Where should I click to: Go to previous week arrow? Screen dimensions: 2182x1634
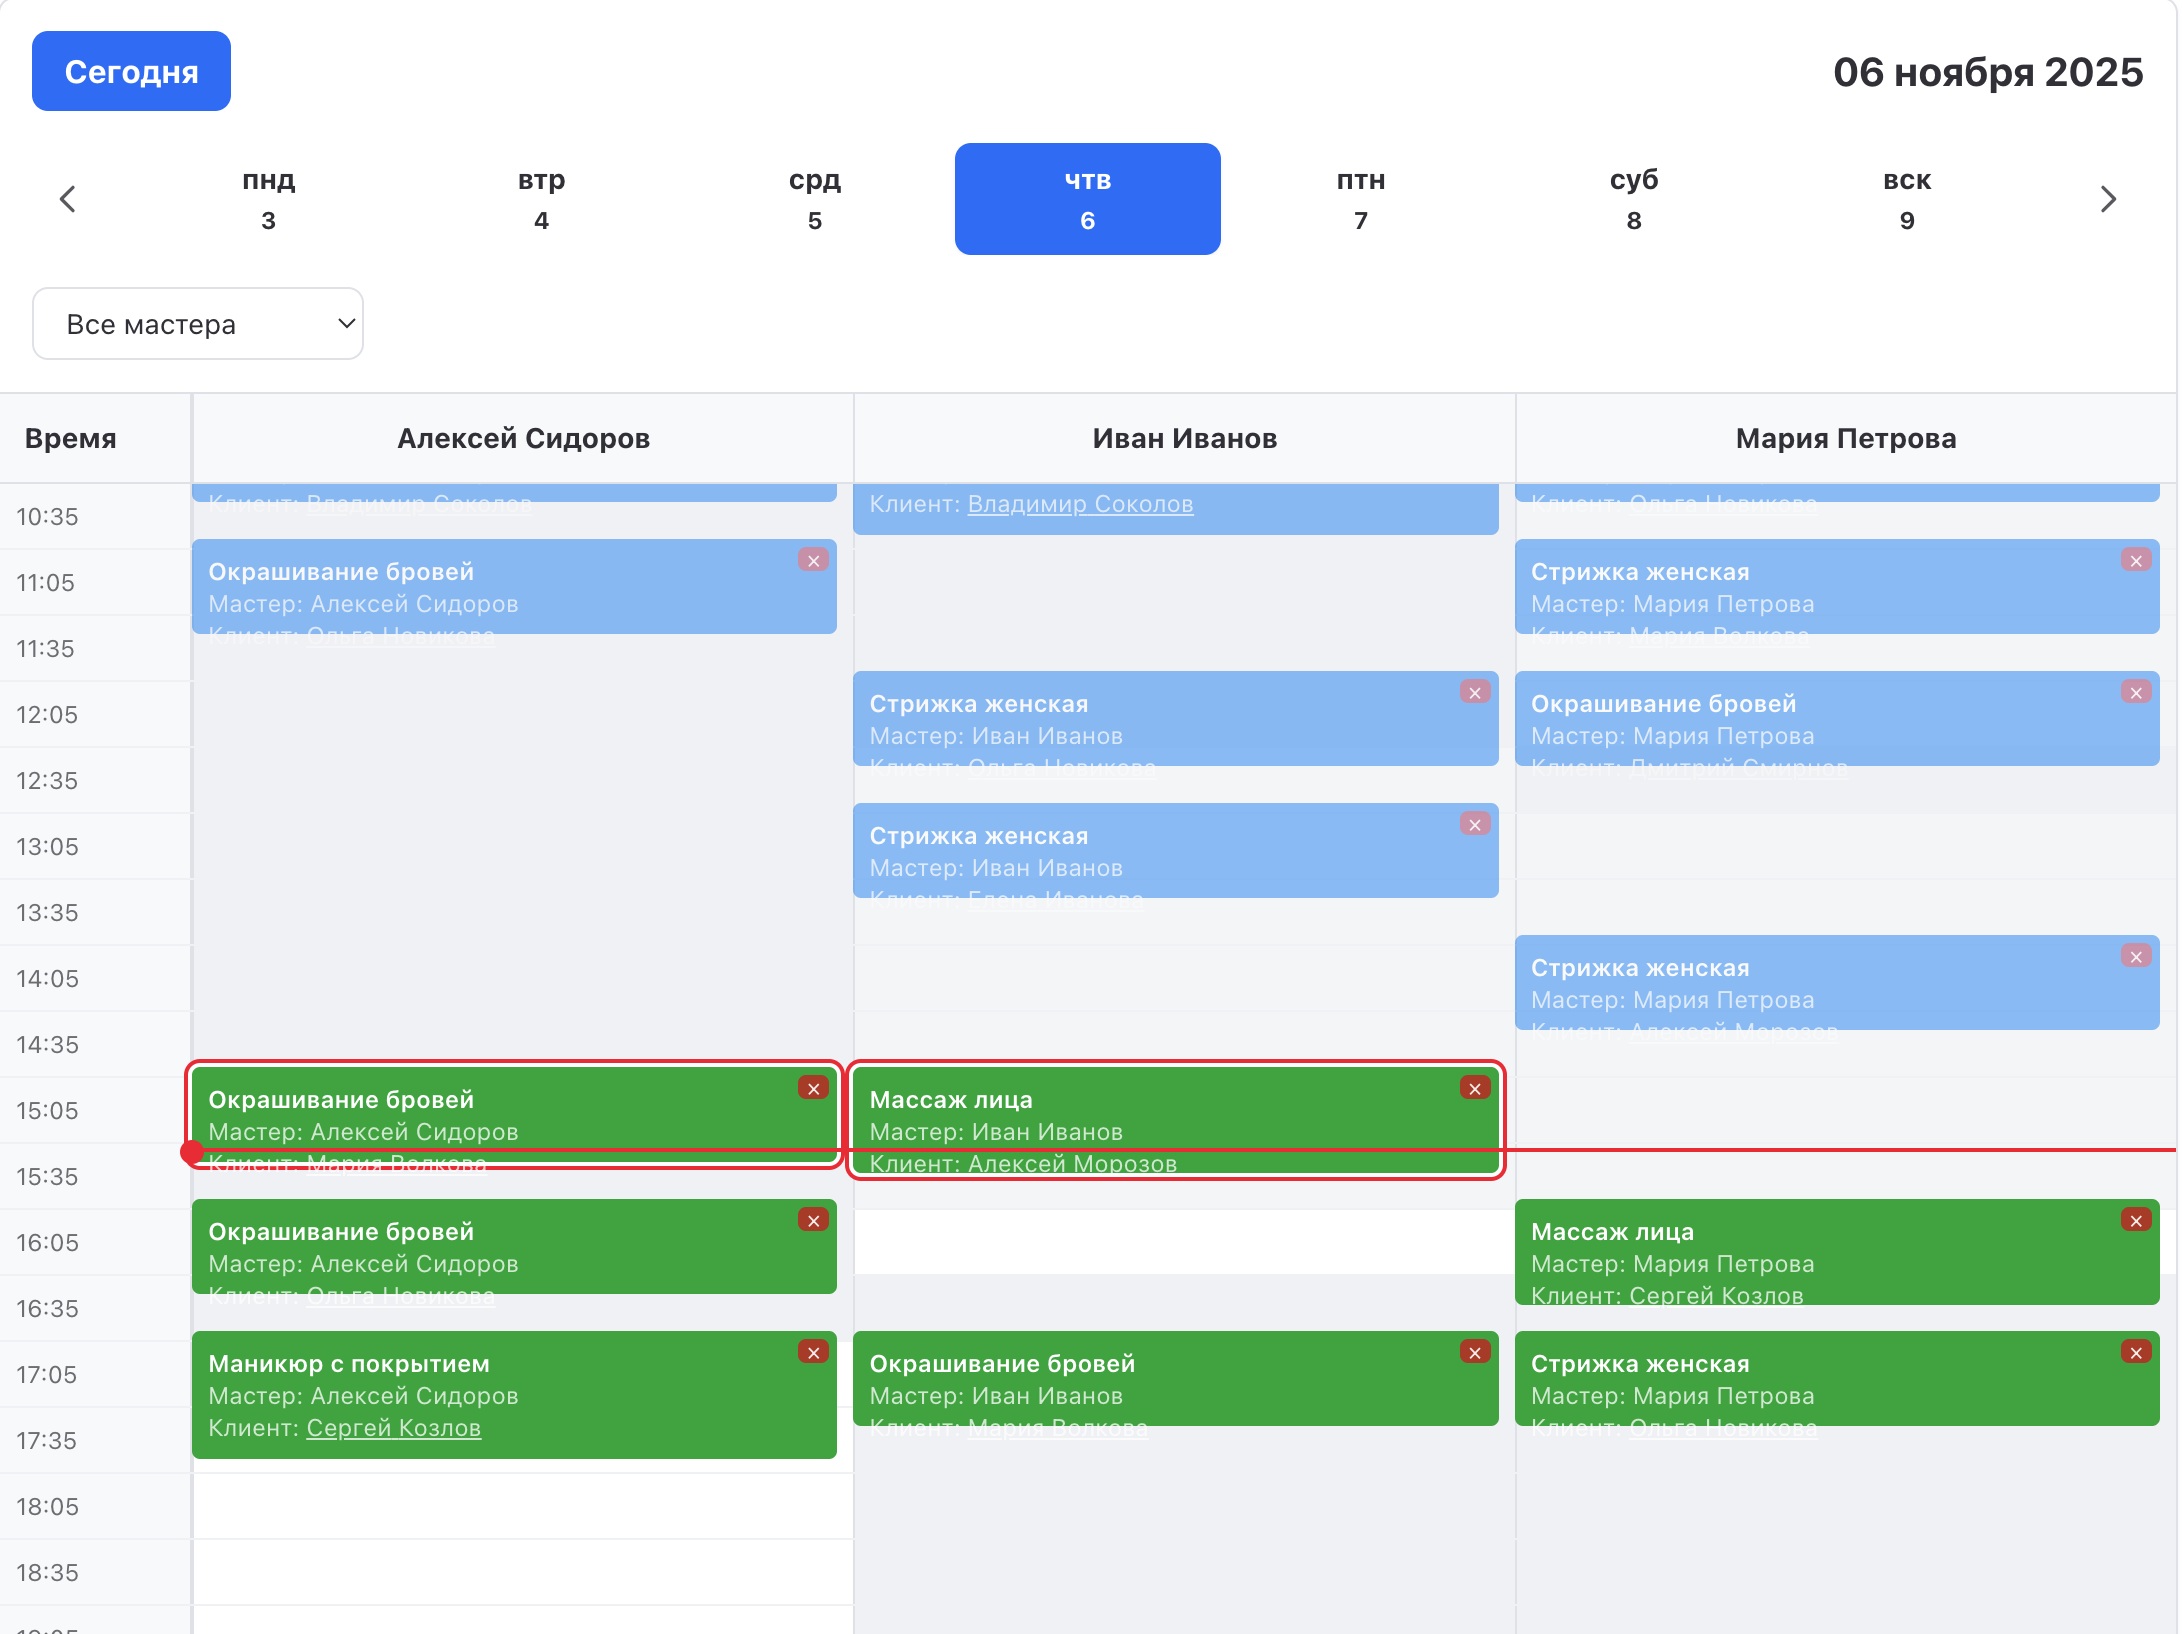click(x=68, y=199)
